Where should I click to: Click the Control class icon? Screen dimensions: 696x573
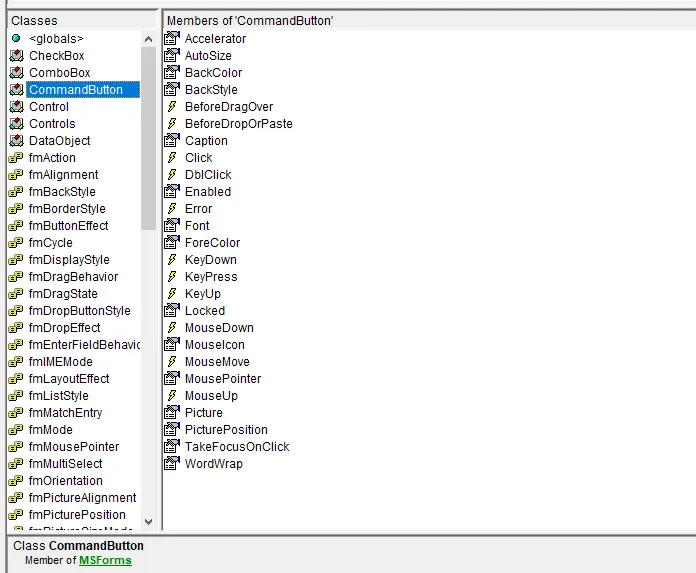pos(16,107)
